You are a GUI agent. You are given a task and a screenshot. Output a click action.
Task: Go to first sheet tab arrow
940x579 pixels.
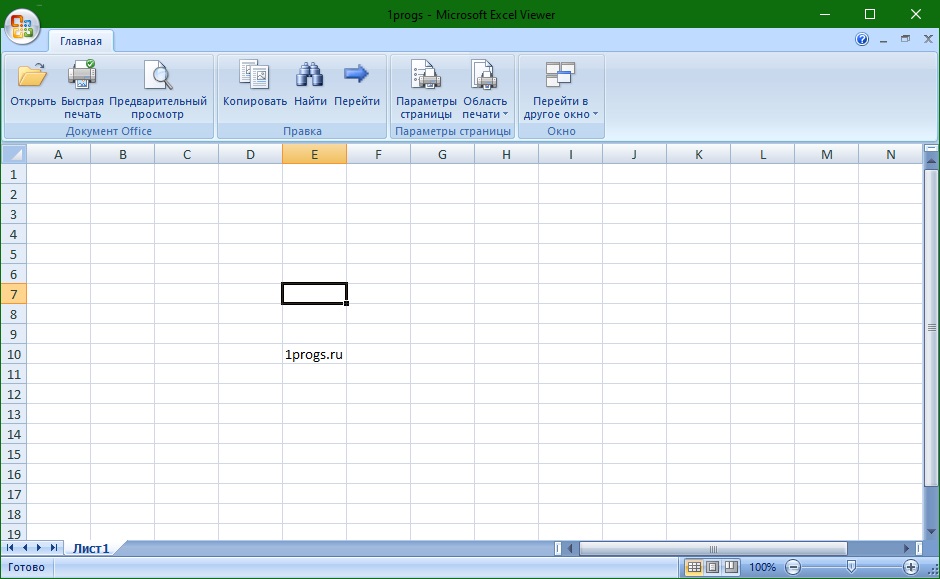[x=10, y=548]
